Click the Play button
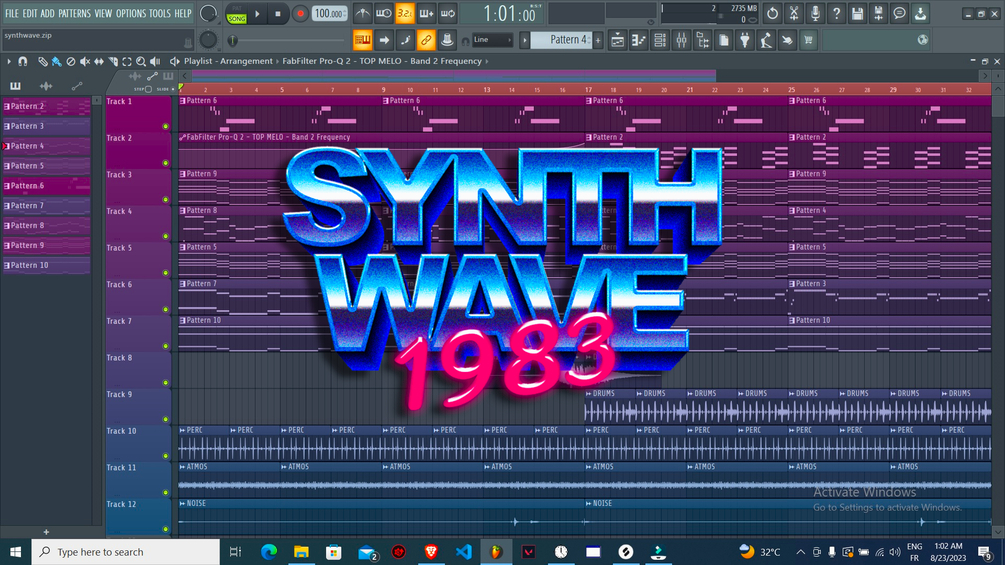Image resolution: width=1005 pixels, height=565 pixels. pyautogui.click(x=257, y=13)
